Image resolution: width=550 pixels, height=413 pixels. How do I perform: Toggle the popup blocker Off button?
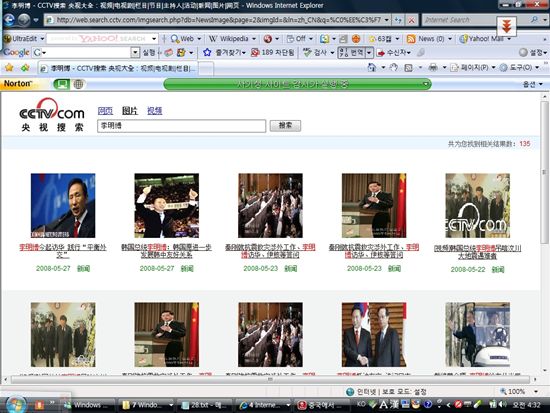[x=296, y=39]
